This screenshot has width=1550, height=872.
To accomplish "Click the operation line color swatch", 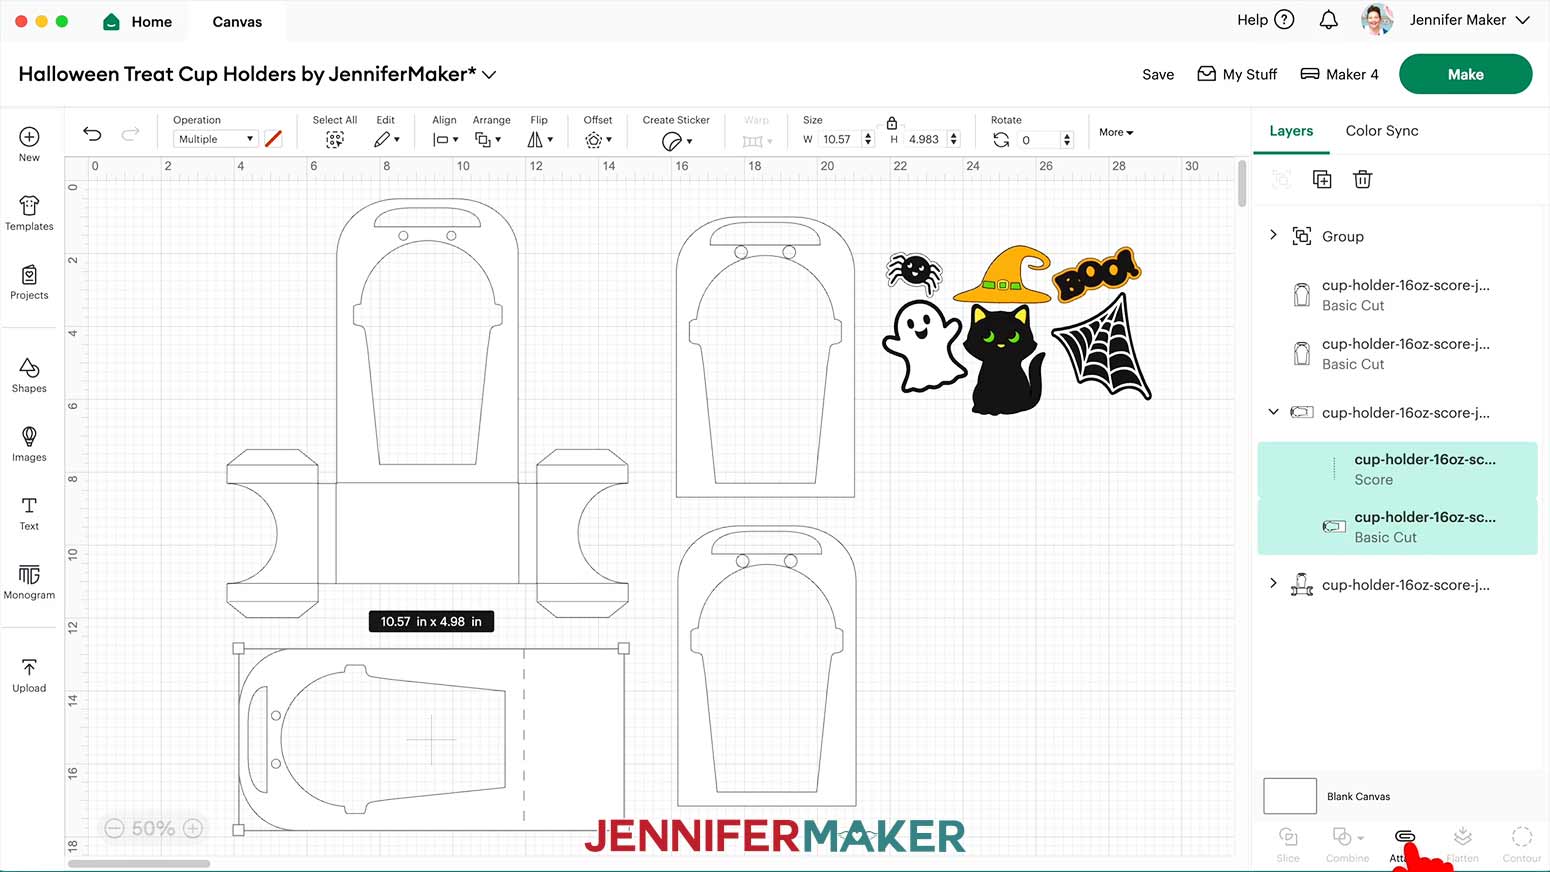I will click(273, 139).
